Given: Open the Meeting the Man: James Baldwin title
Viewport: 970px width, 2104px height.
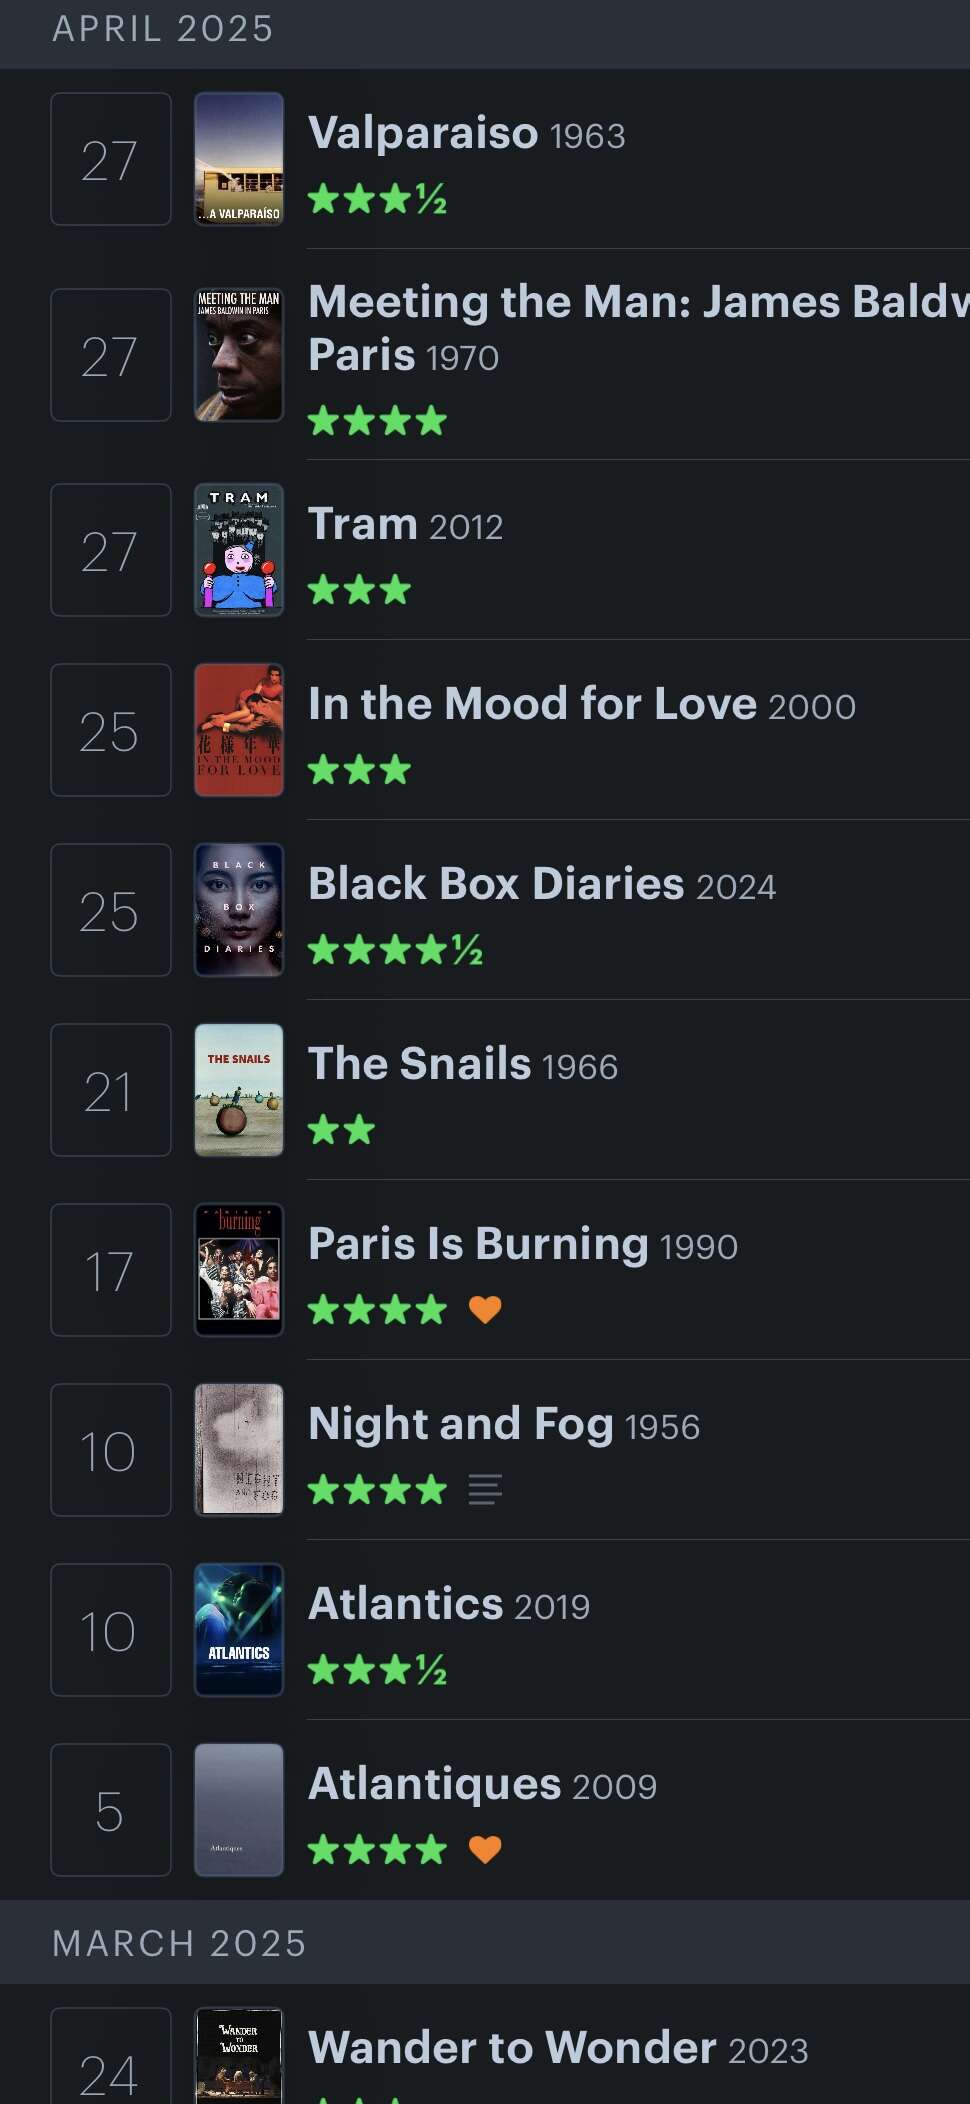Looking at the screenshot, I should click(x=638, y=328).
